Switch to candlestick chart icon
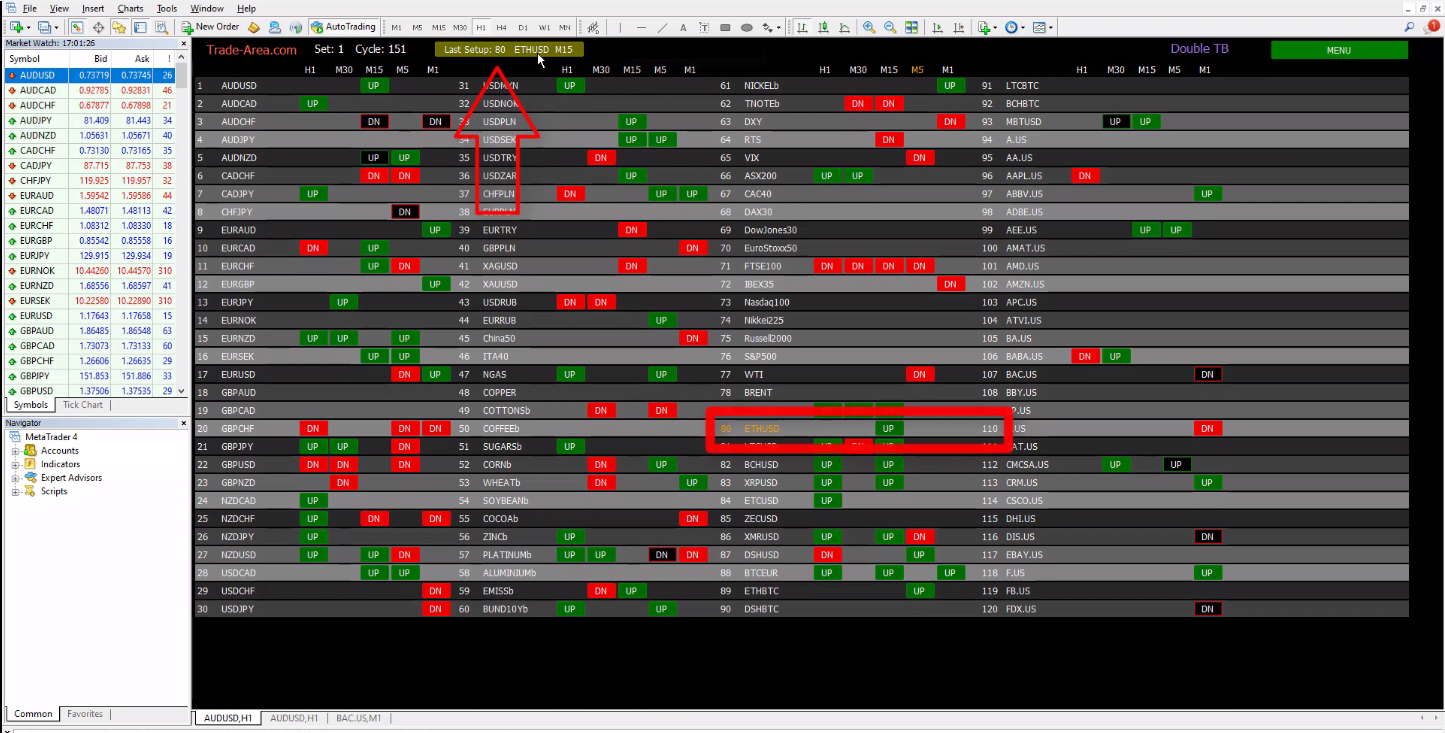Image resolution: width=1445 pixels, height=733 pixels. 824,27
